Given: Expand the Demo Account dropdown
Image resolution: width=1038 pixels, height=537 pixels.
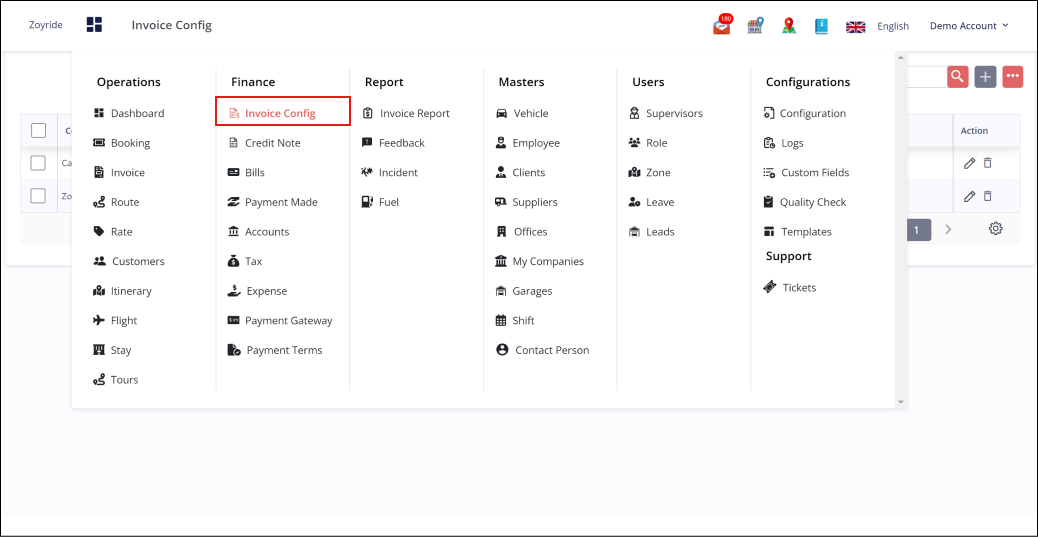Looking at the screenshot, I should click(x=968, y=26).
